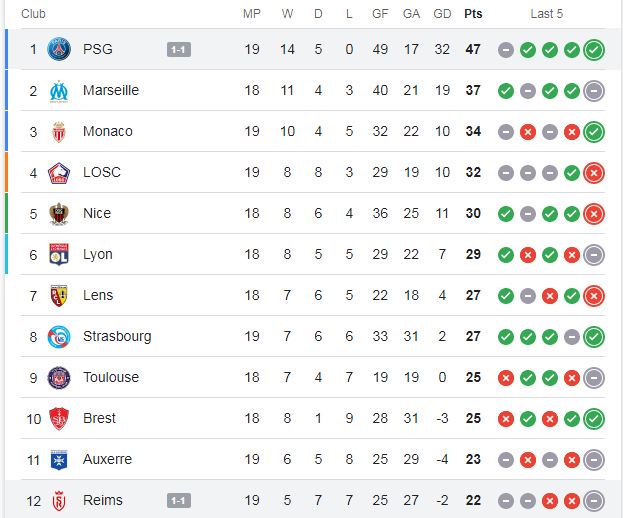Open the Lens team name link
Image resolution: width=623 pixels, height=518 pixels.
click(x=98, y=295)
